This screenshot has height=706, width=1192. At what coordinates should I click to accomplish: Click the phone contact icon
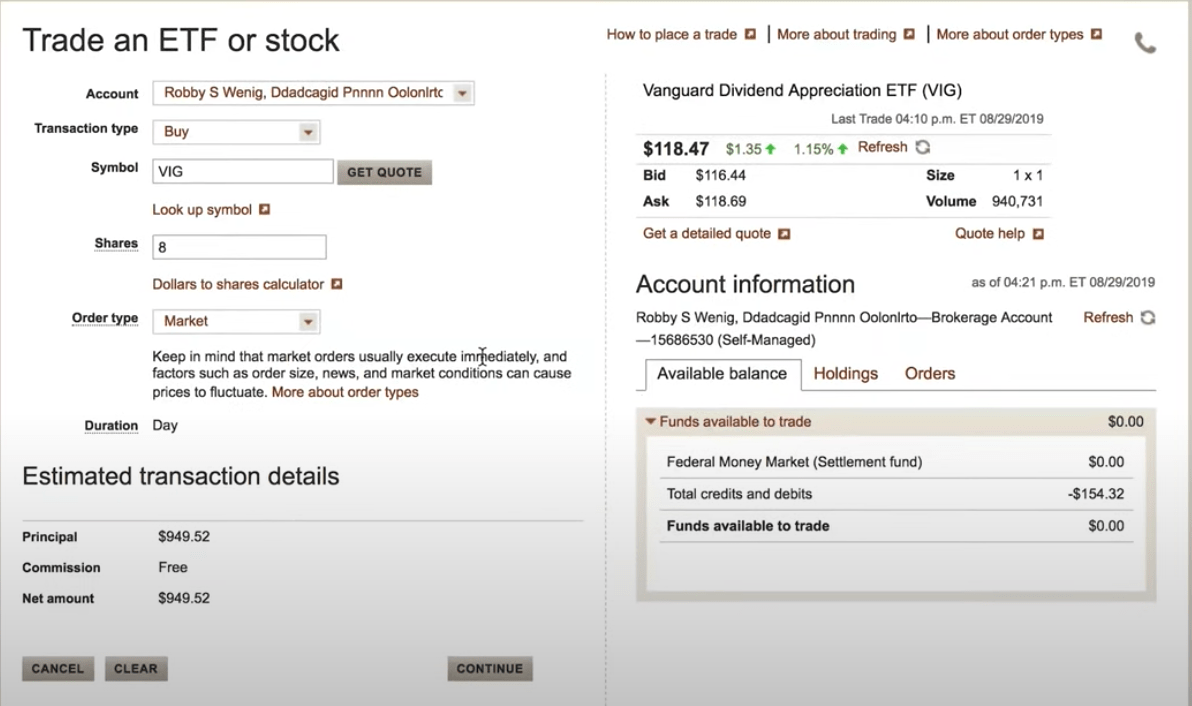[1145, 43]
